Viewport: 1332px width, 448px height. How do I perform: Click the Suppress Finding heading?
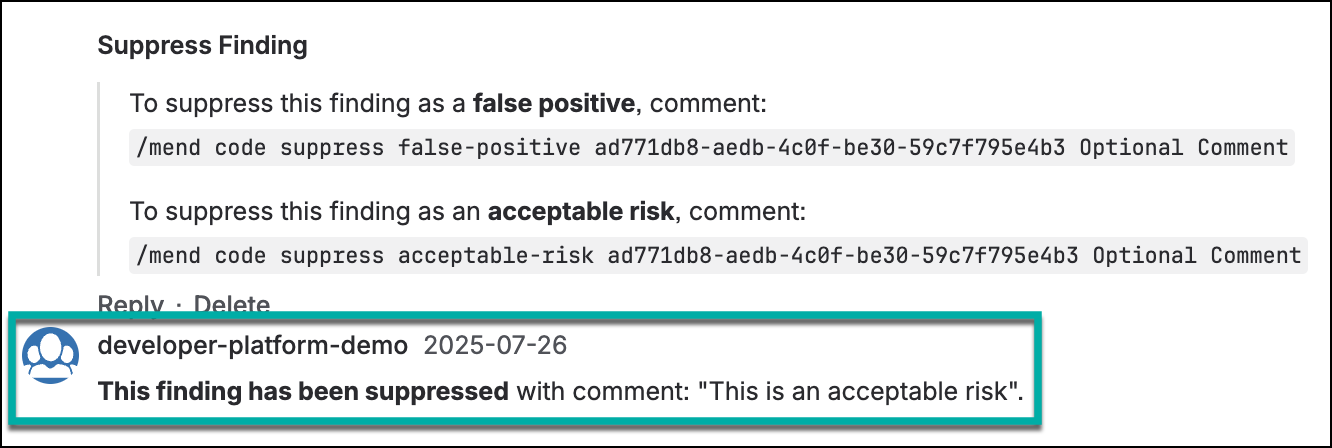(202, 45)
